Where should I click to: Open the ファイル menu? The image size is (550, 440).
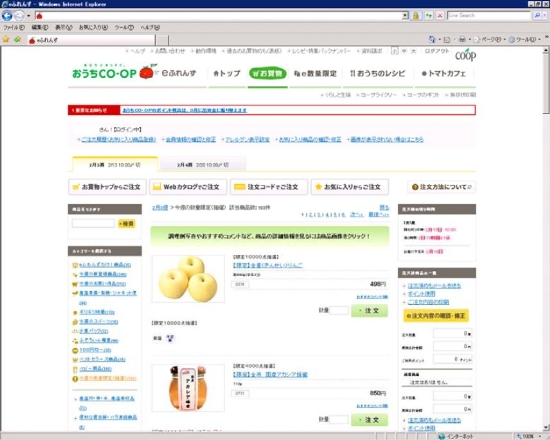click(x=14, y=27)
